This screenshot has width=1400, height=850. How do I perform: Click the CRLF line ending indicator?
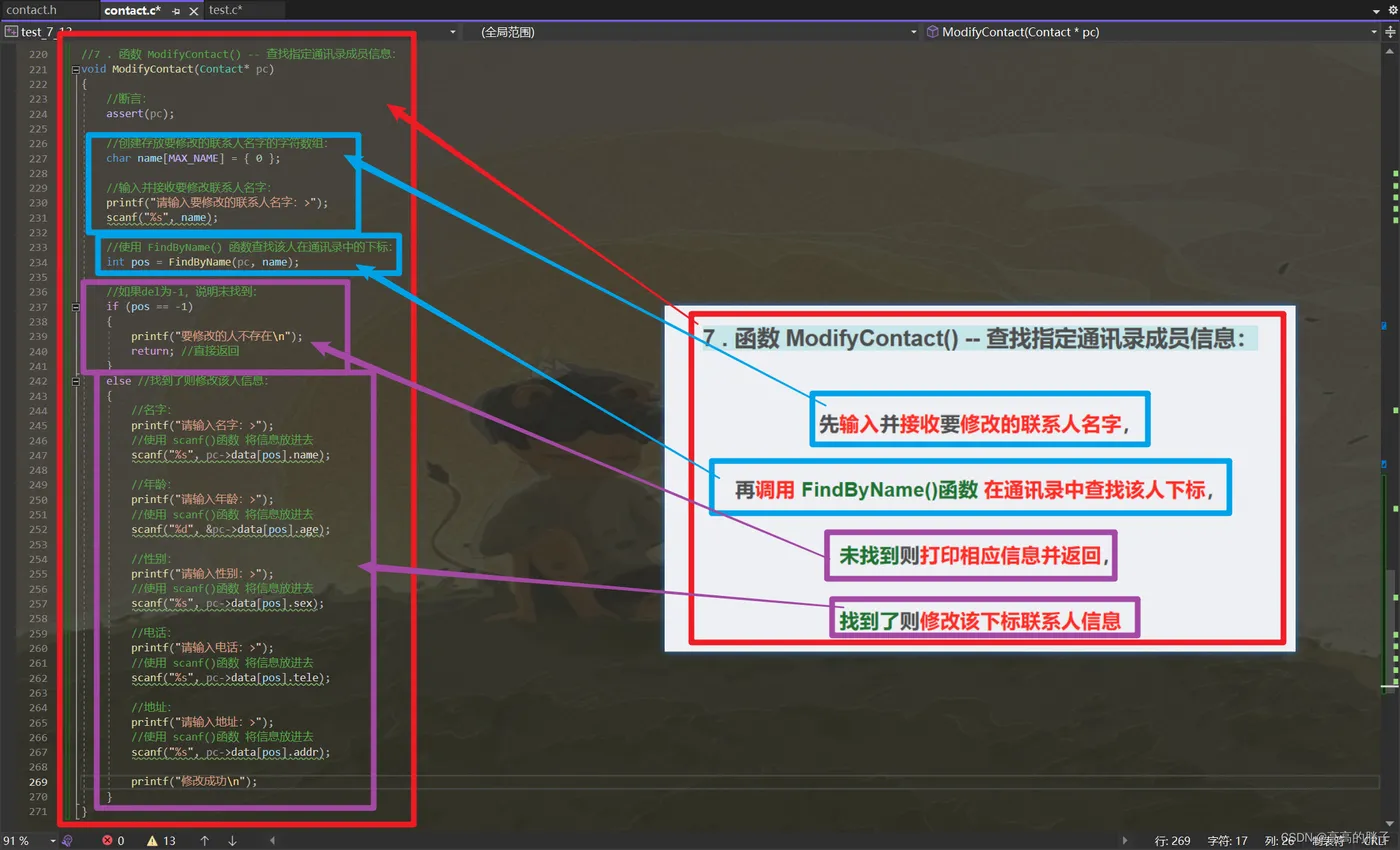1375,841
